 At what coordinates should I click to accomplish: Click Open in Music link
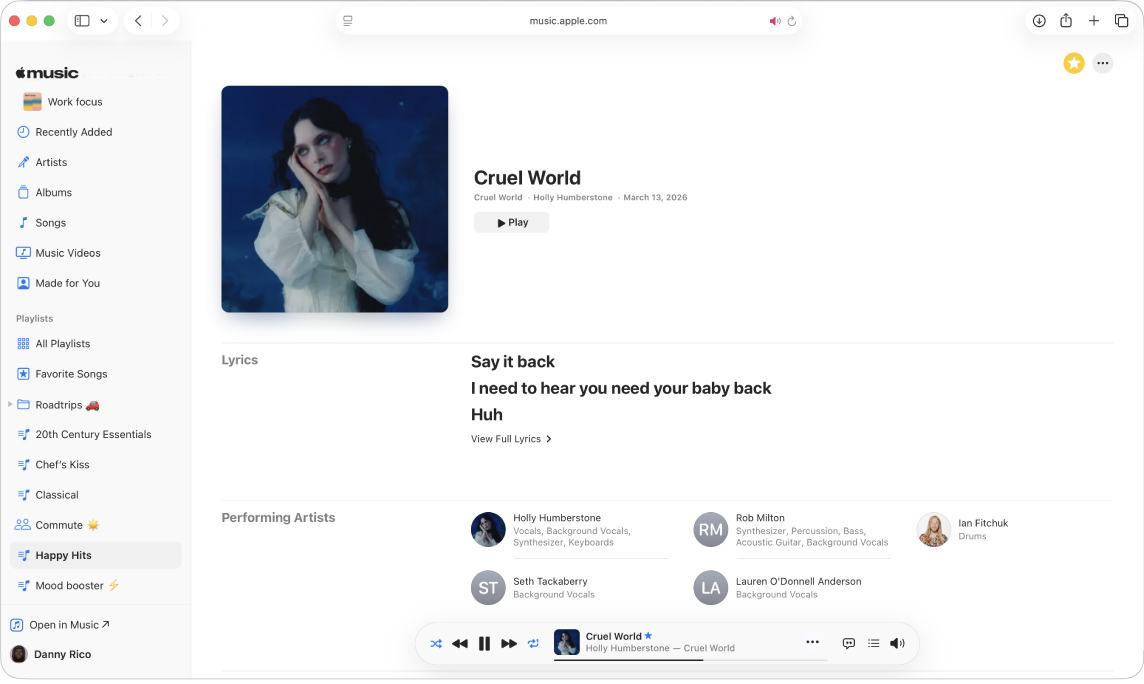61,625
